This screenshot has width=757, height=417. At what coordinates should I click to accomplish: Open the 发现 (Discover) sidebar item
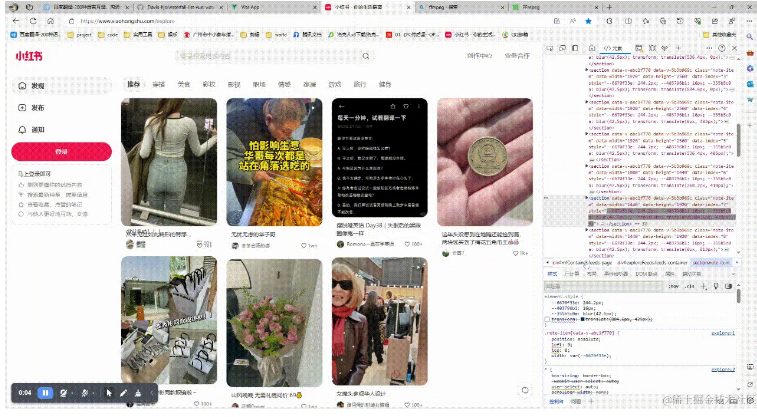(x=61, y=85)
